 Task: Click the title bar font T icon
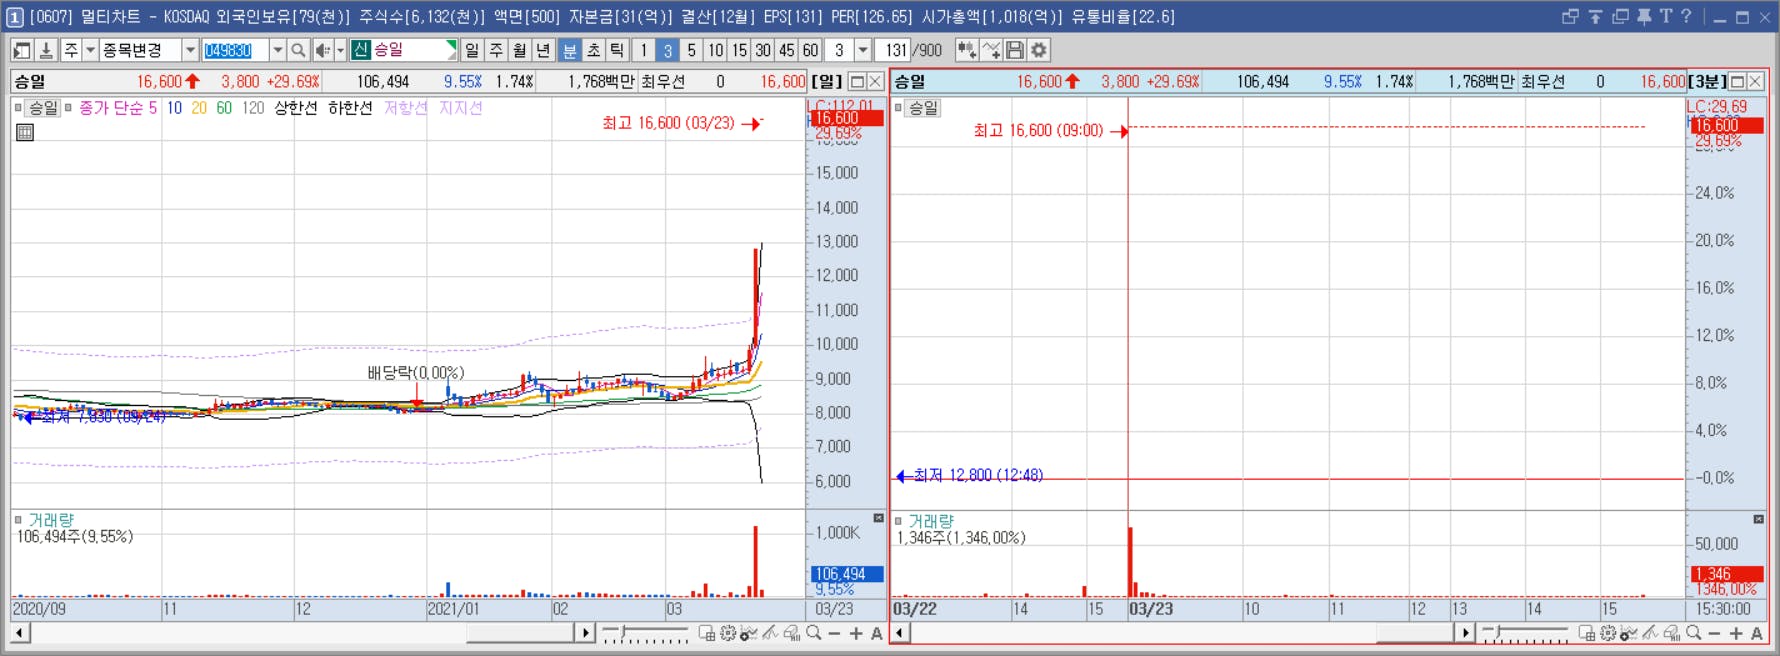click(x=1666, y=16)
